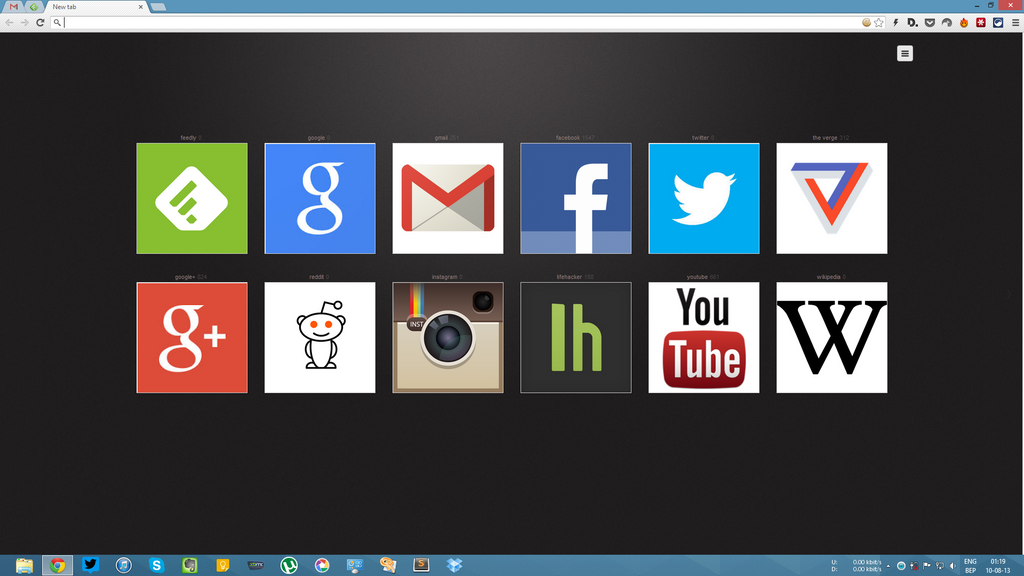This screenshot has height=576, width=1024.
Task: Open the Google speed dial tile
Action: pos(320,199)
